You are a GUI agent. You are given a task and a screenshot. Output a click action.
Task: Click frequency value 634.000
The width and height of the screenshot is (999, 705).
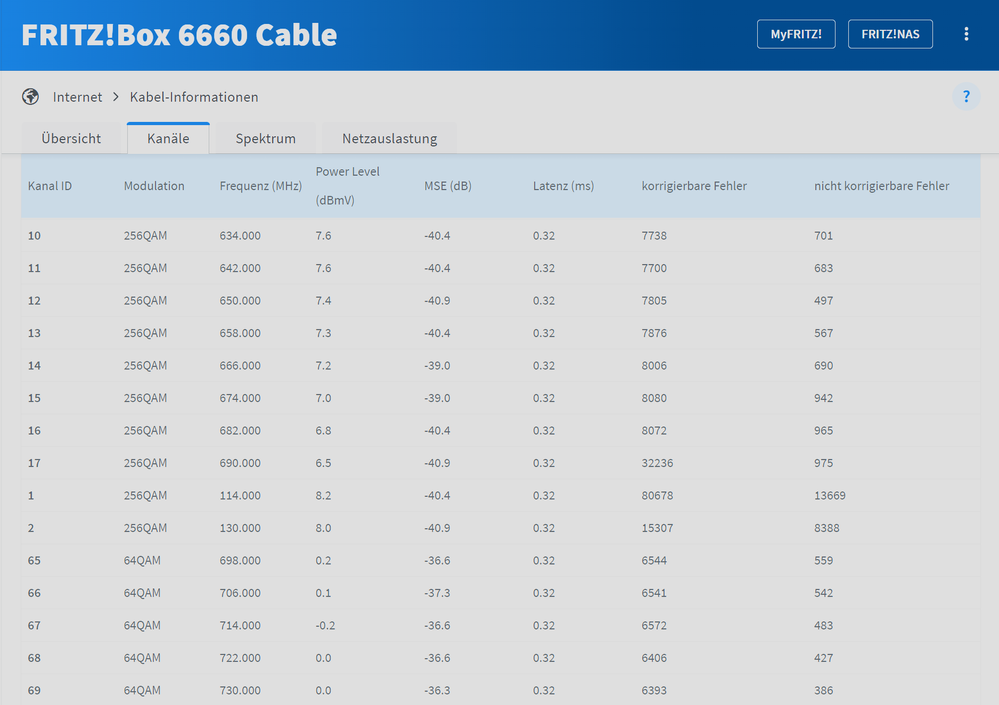[240, 236]
